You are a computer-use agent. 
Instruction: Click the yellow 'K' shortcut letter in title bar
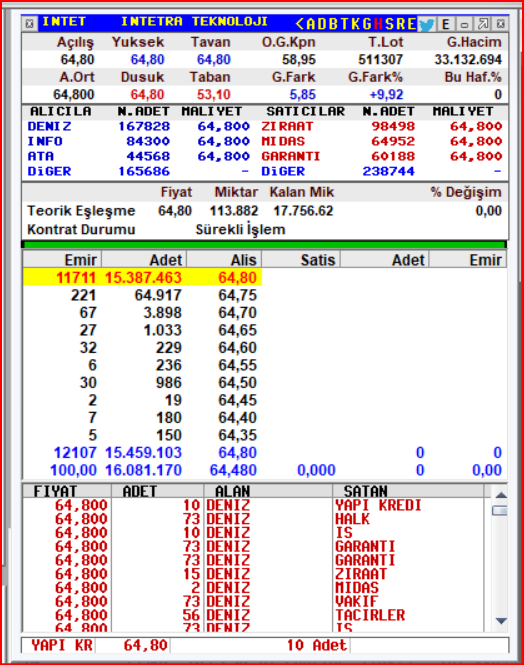click(x=356, y=24)
